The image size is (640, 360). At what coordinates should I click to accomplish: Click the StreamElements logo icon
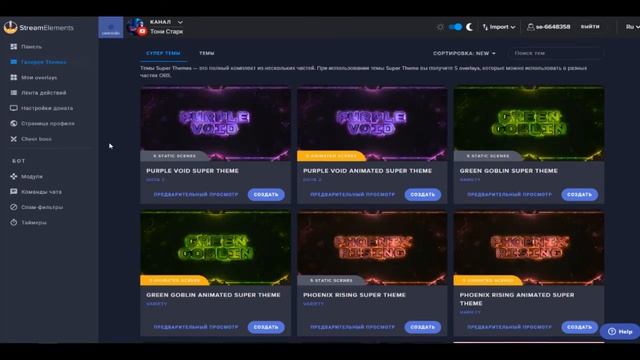(x=10, y=27)
